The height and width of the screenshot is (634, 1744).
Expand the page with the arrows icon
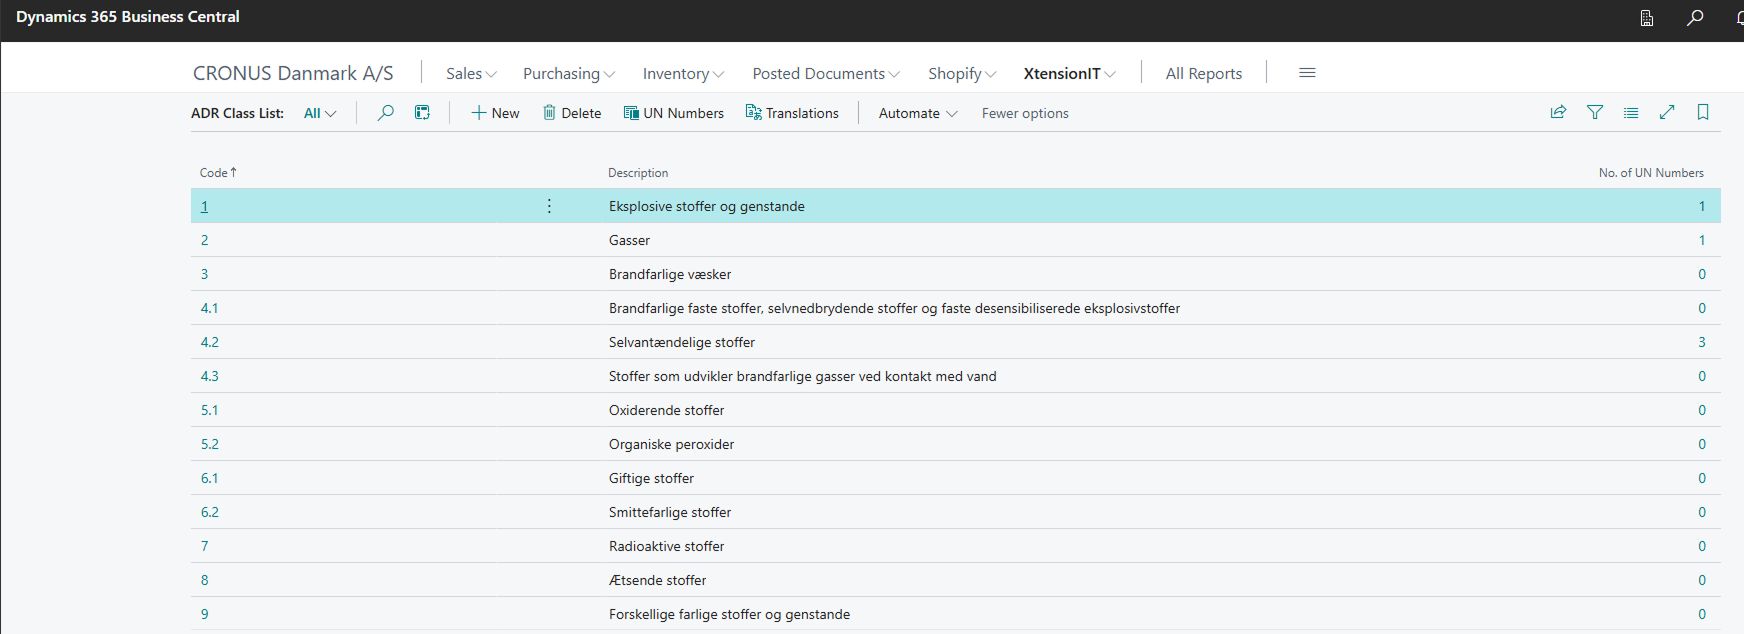pyautogui.click(x=1667, y=113)
